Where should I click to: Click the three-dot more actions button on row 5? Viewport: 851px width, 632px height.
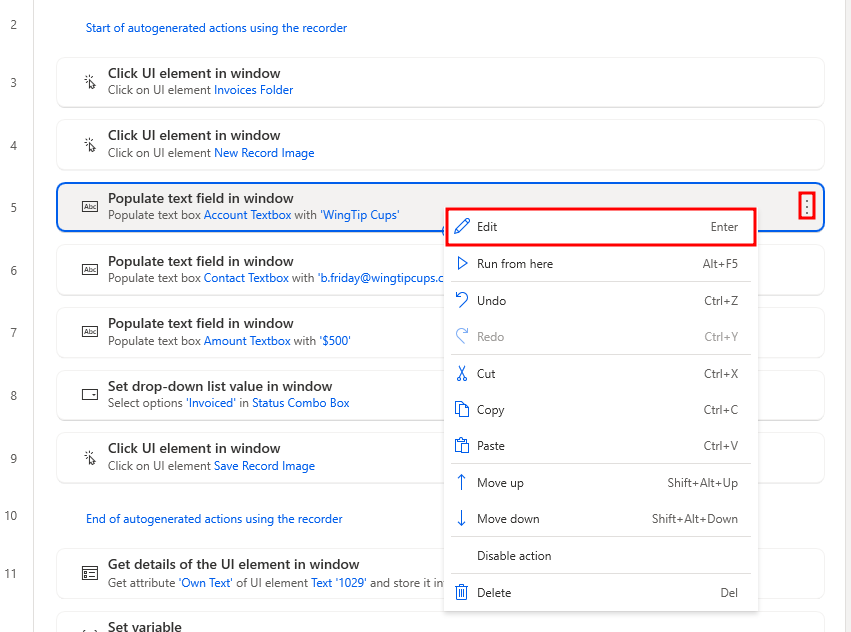807,206
